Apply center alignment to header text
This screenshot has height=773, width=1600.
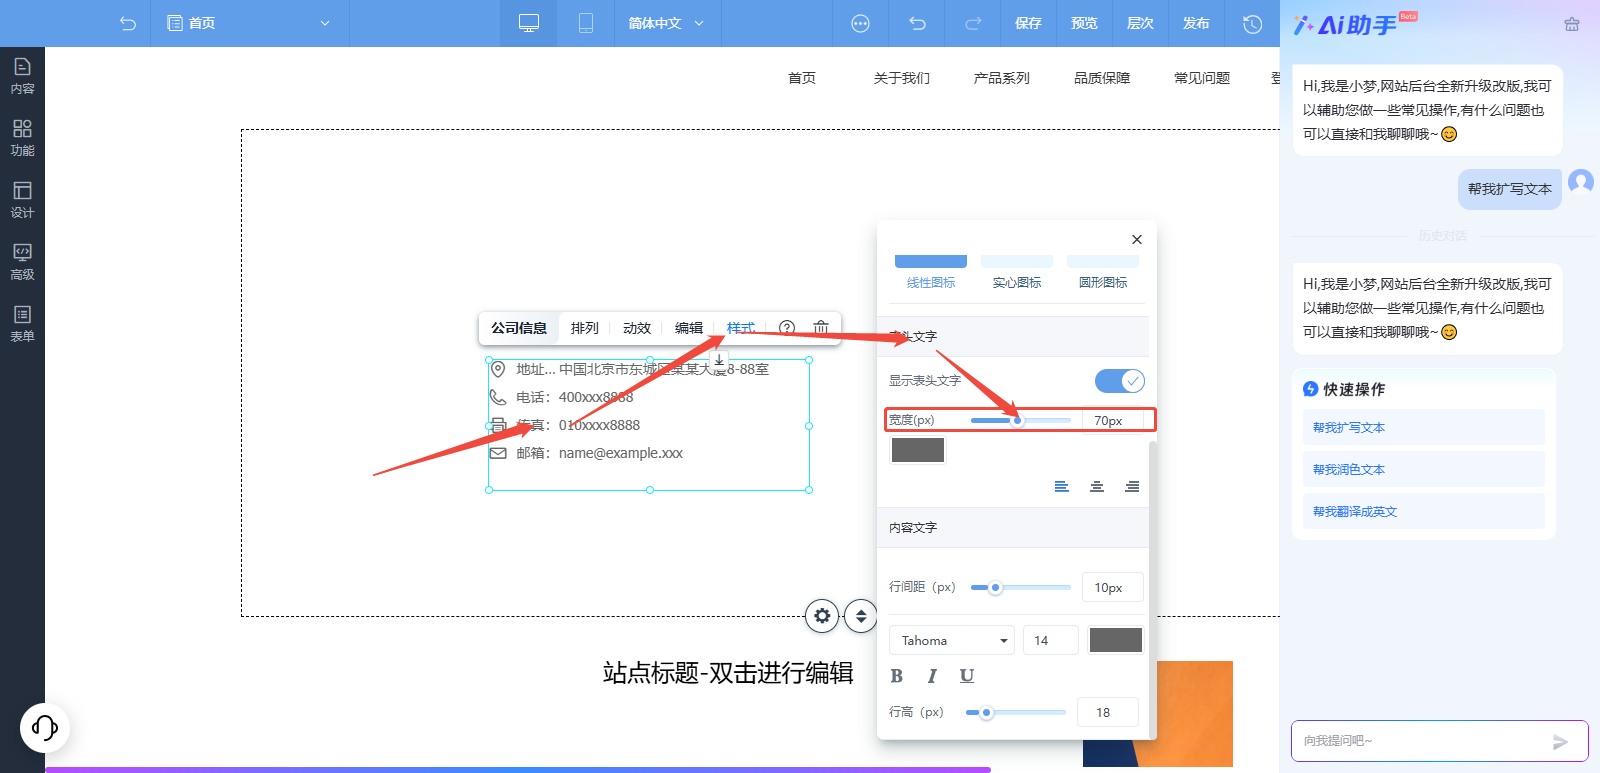click(x=1097, y=486)
